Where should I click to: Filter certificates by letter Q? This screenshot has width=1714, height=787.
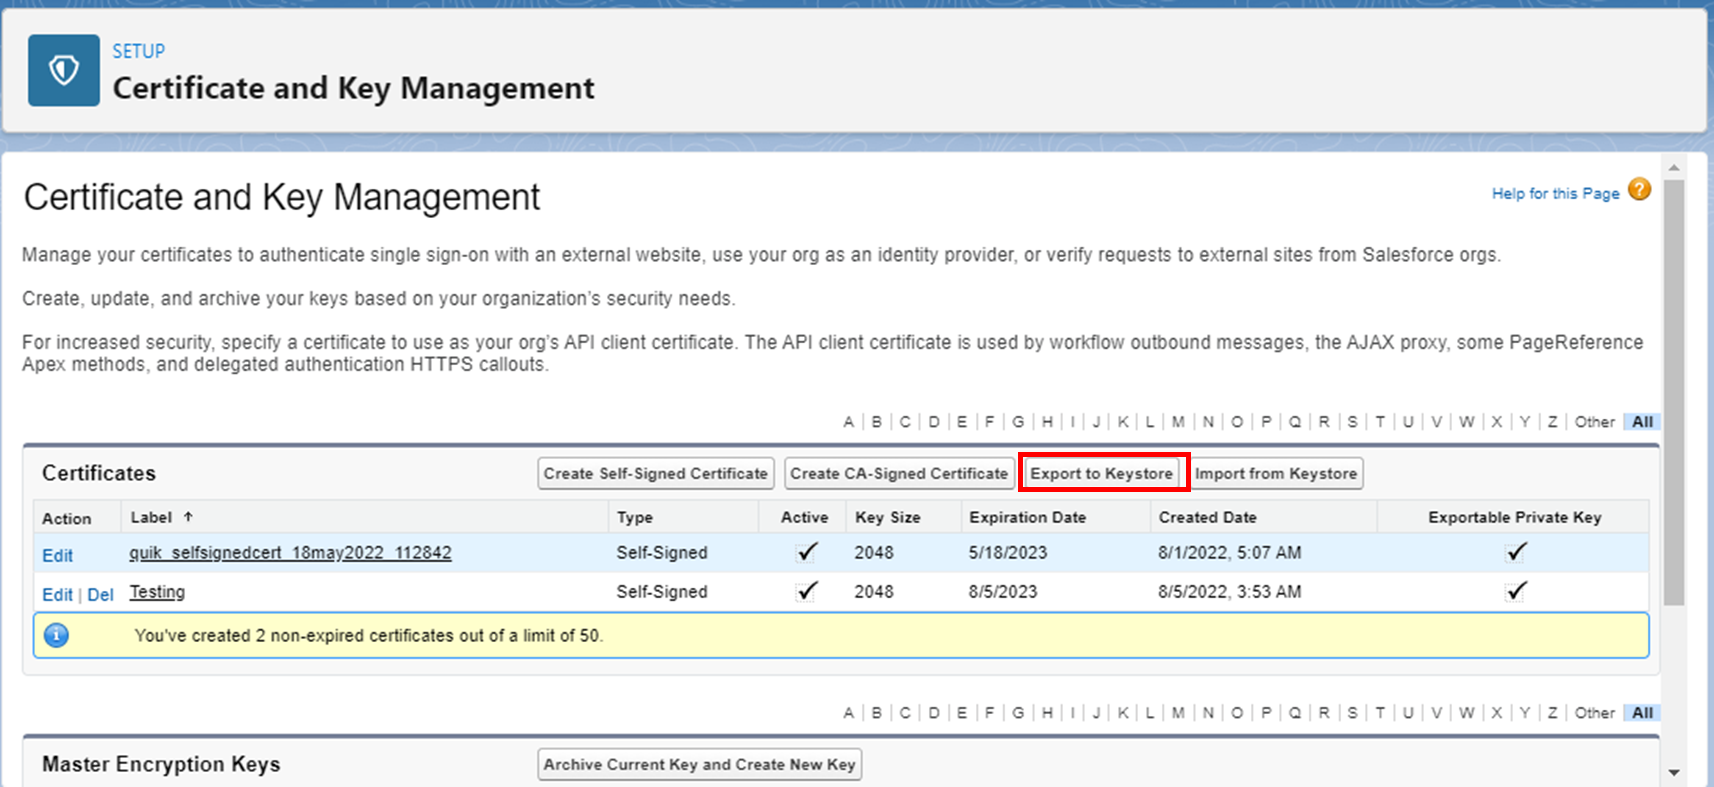coord(1295,422)
